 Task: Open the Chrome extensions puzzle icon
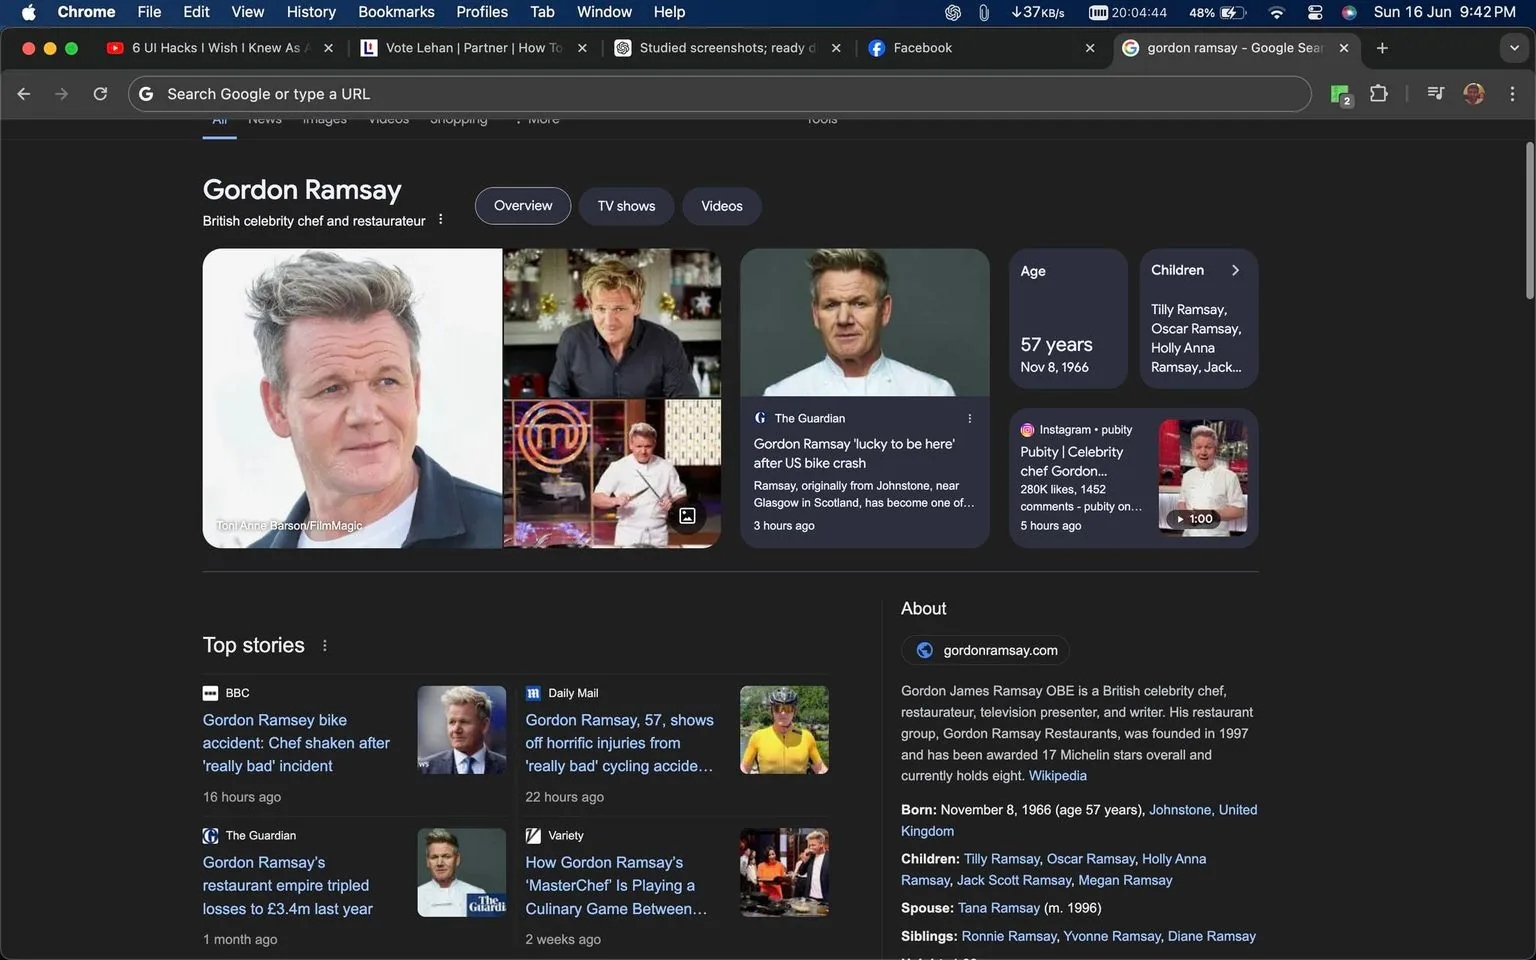(1378, 93)
